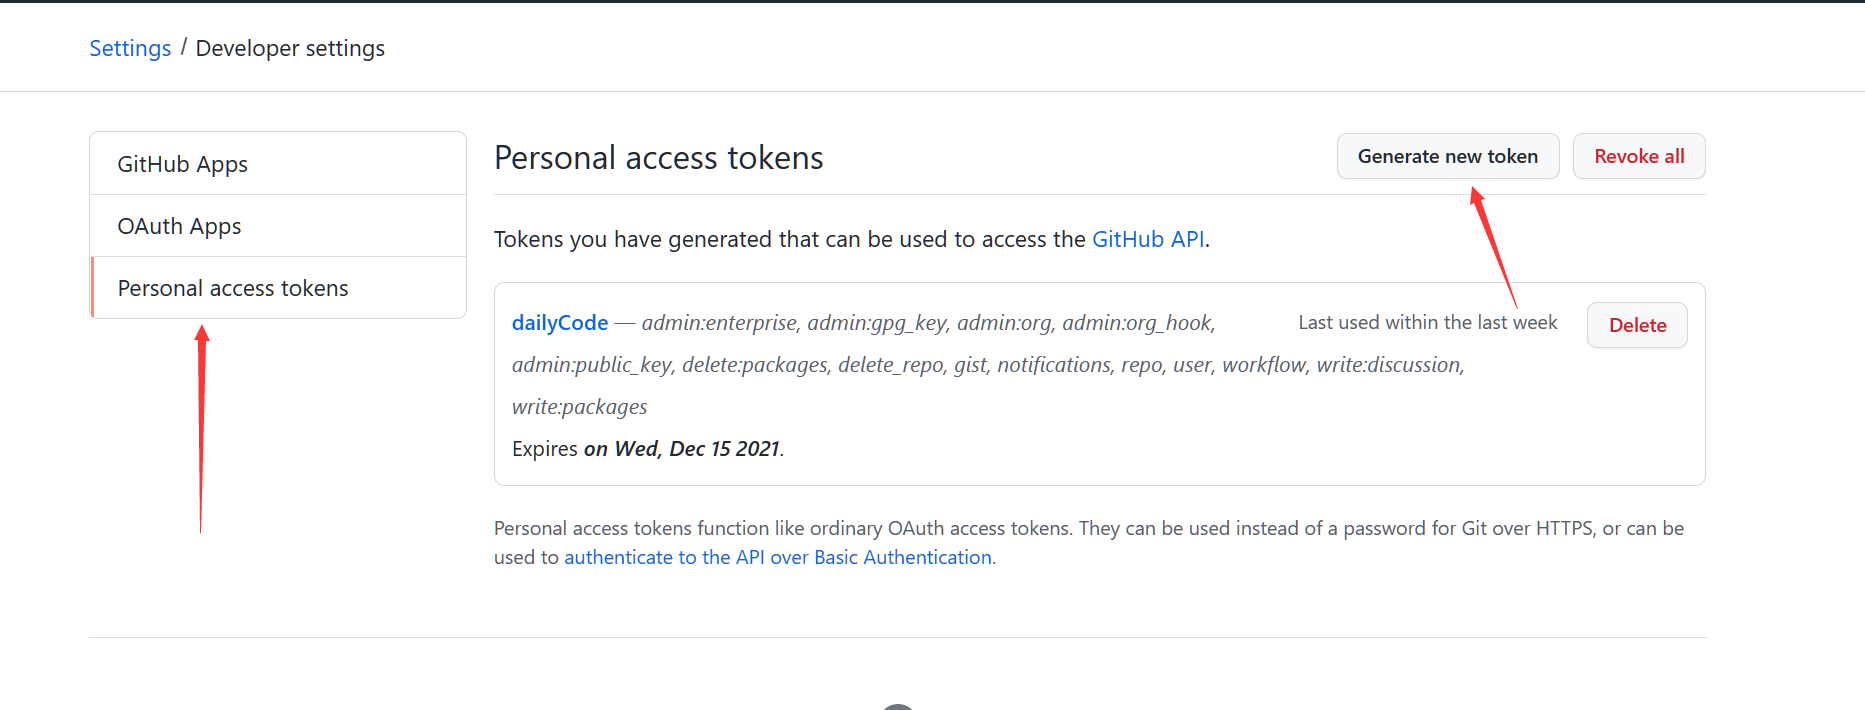Image resolution: width=1865 pixels, height=710 pixels.
Task: Click the paragraph about ordinary OAuth access tokens
Action: point(1088,528)
